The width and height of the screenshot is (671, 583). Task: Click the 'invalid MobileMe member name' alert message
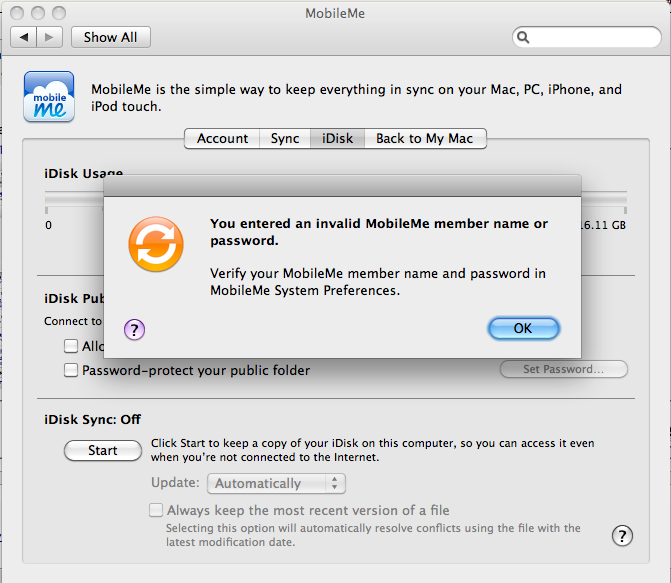pos(379,232)
